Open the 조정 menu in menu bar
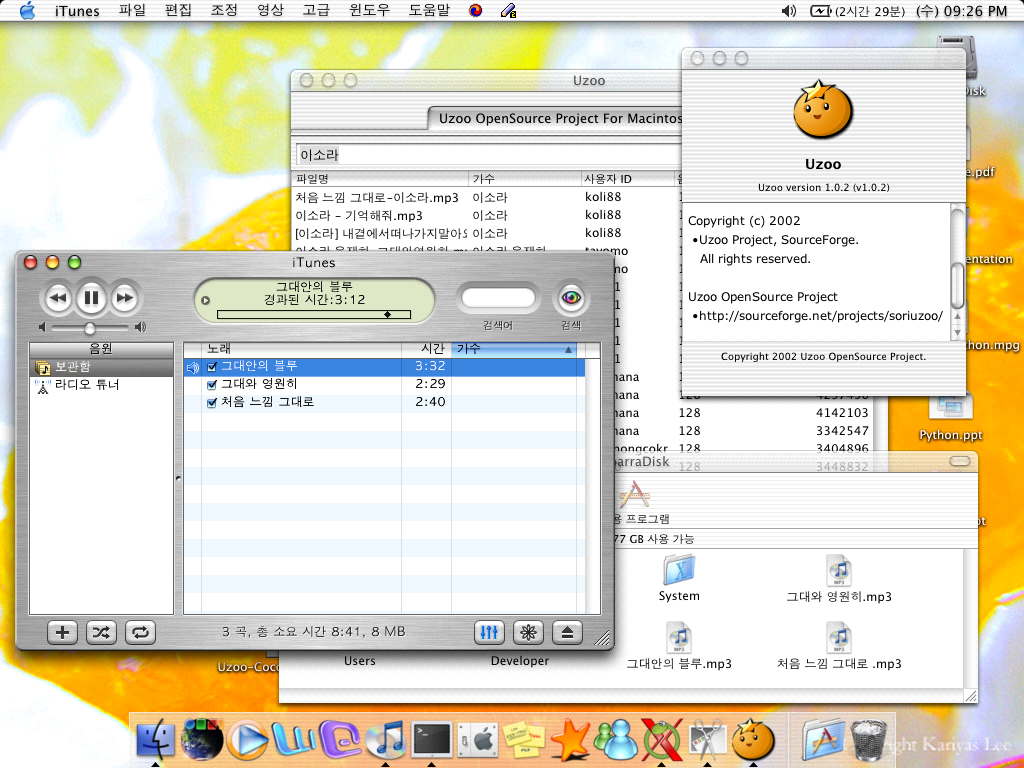The height and width of the screenshot is (768, 1024). (x=224, y=11)
